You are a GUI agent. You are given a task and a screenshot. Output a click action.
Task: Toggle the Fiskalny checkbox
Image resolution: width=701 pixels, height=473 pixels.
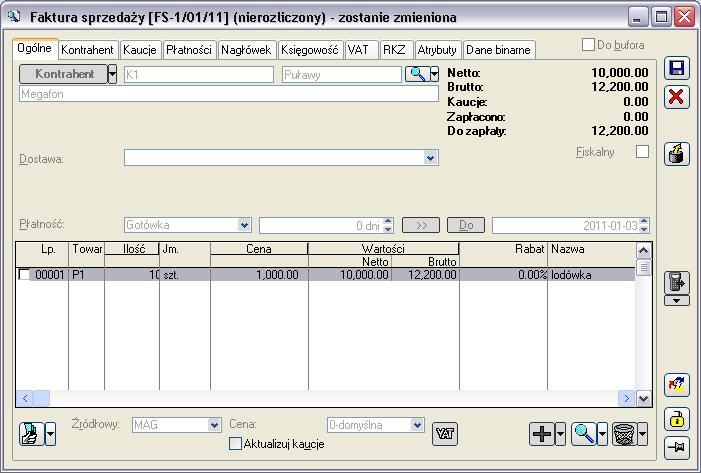(642, 152)
